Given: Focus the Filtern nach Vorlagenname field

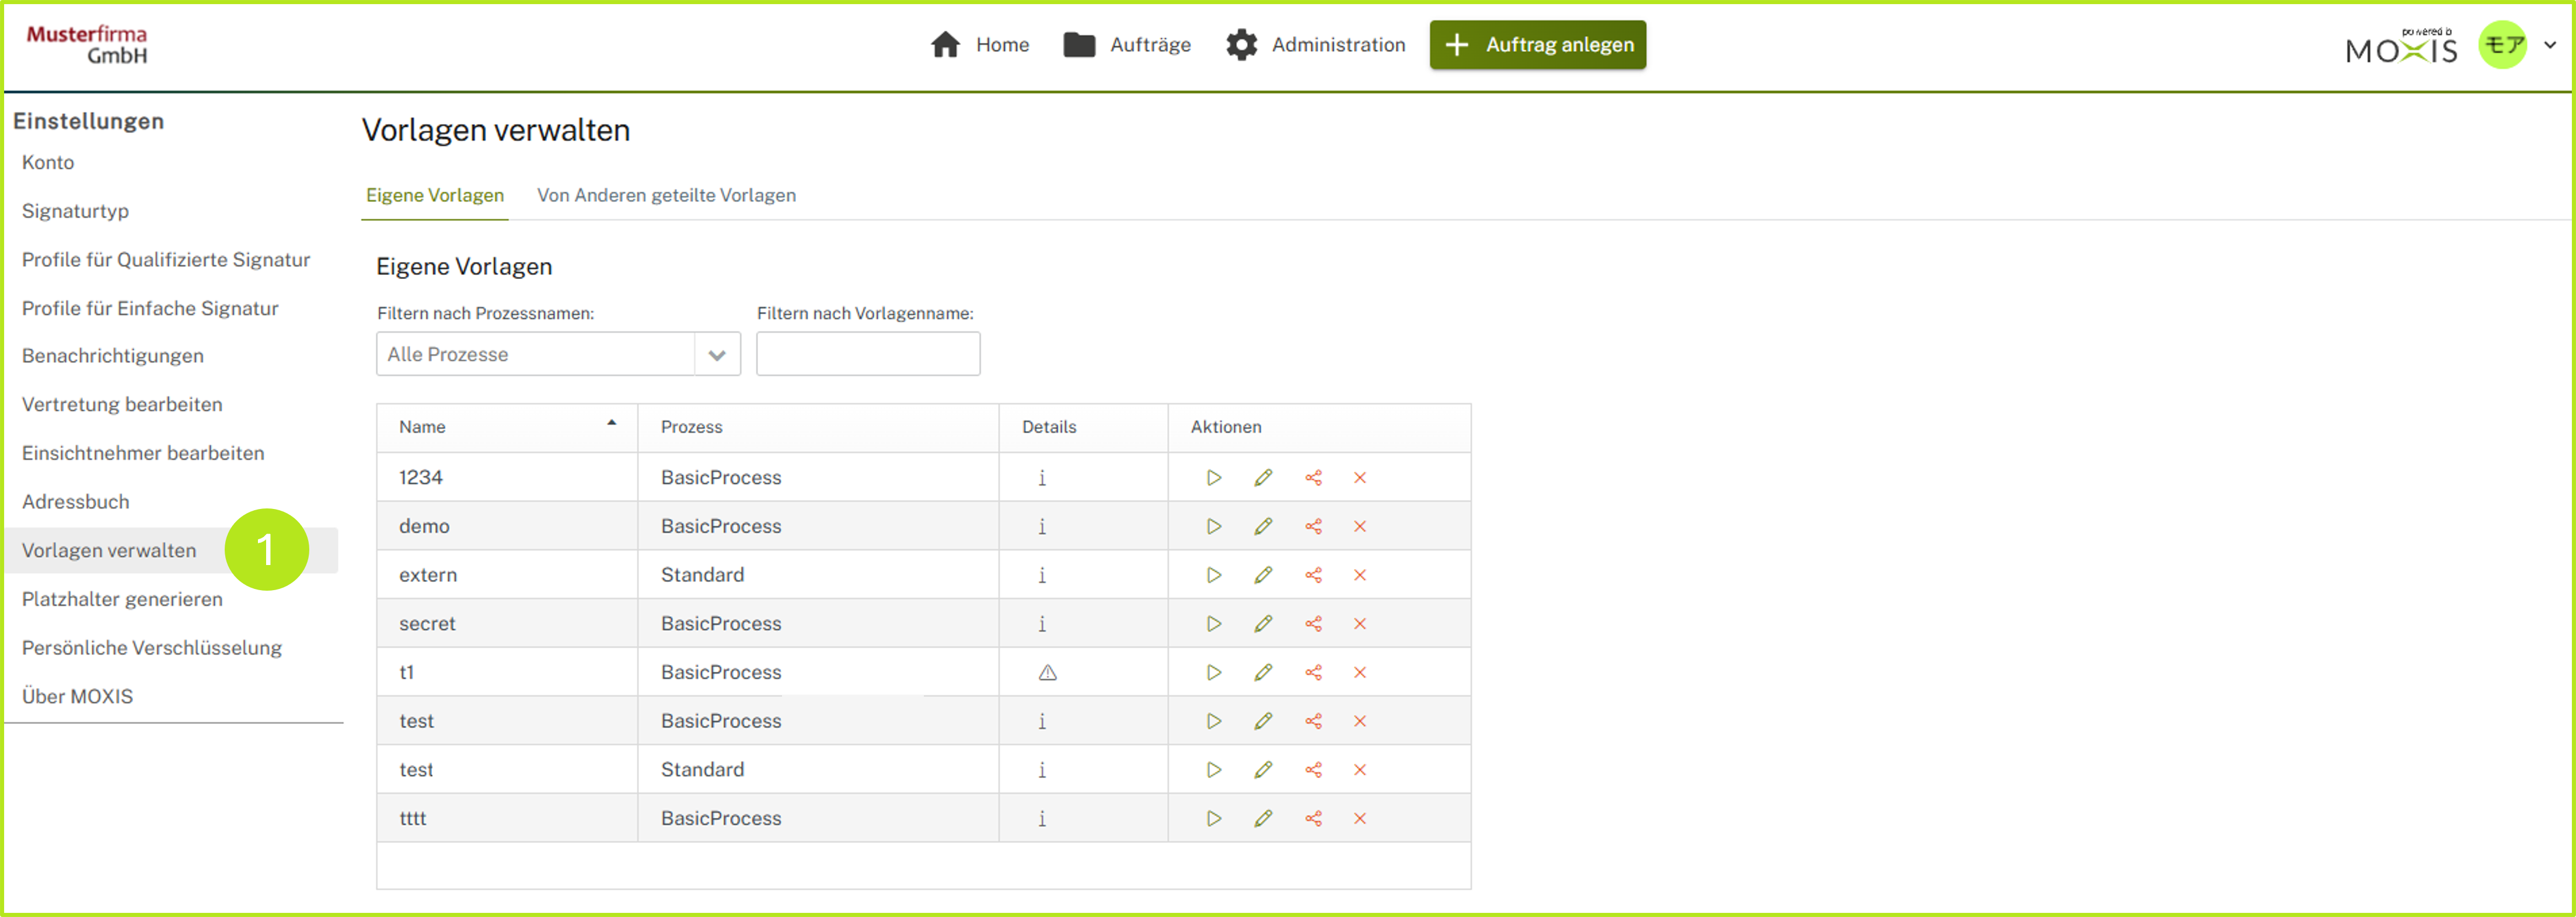Looking at the screenshot, I should 867,355.
